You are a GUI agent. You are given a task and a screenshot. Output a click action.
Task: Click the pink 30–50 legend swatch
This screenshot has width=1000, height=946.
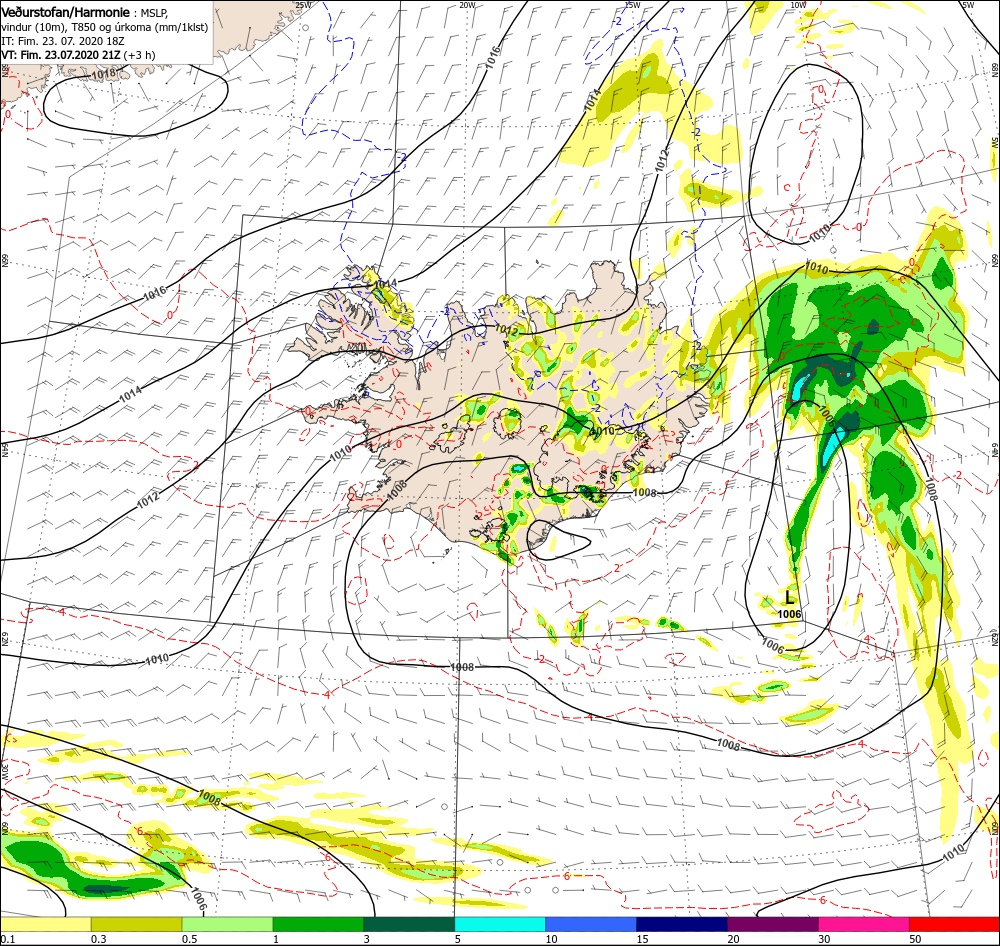[x=864, y=924]
